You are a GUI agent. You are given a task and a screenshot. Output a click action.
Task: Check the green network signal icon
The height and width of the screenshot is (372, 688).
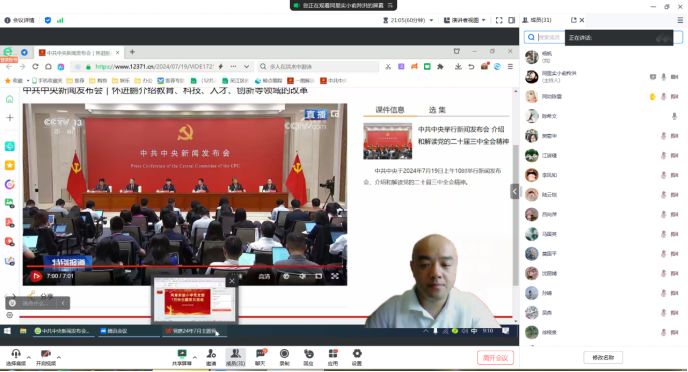pyautogui.click(x=60, y=20)
